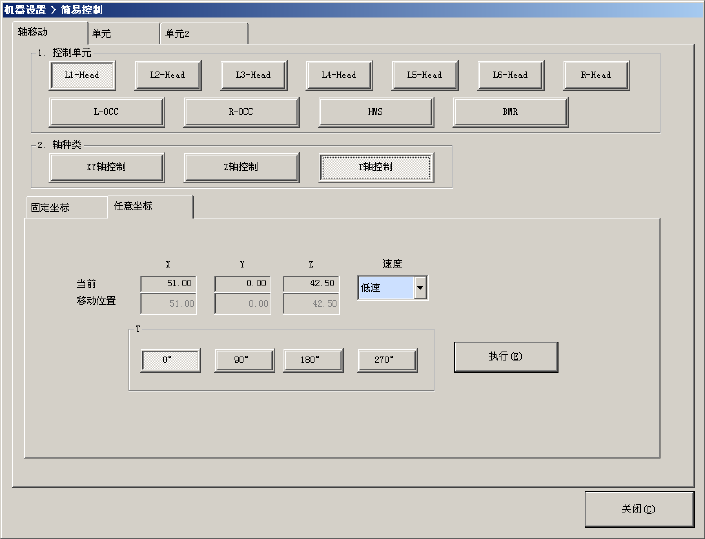This screenshot has width=705, height=539.
Task: Set T angle to 180°
Action: click(x=313, y=360)
